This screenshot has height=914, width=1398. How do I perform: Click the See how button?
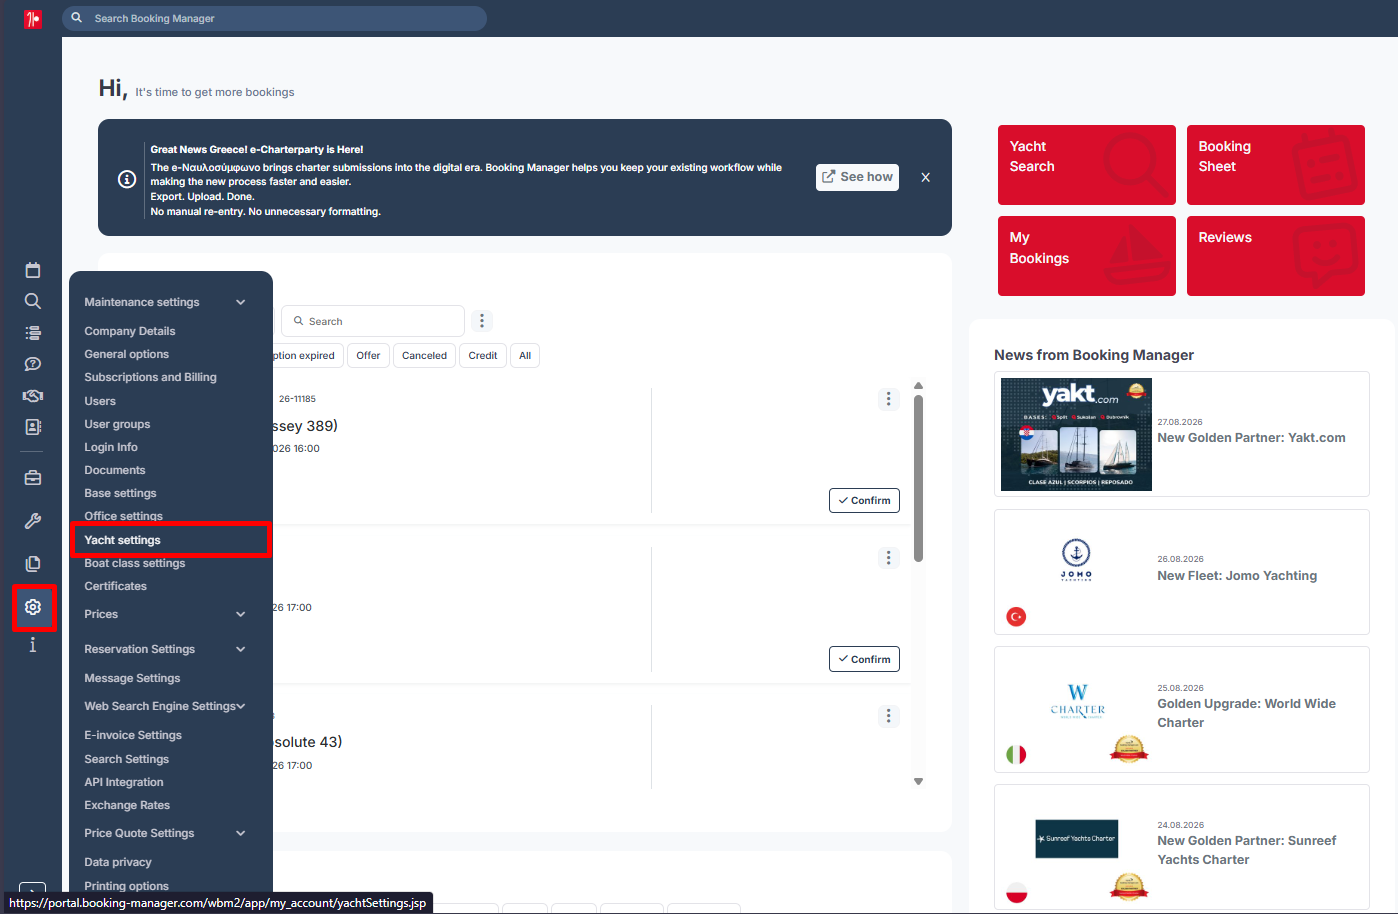click(857, 177)
